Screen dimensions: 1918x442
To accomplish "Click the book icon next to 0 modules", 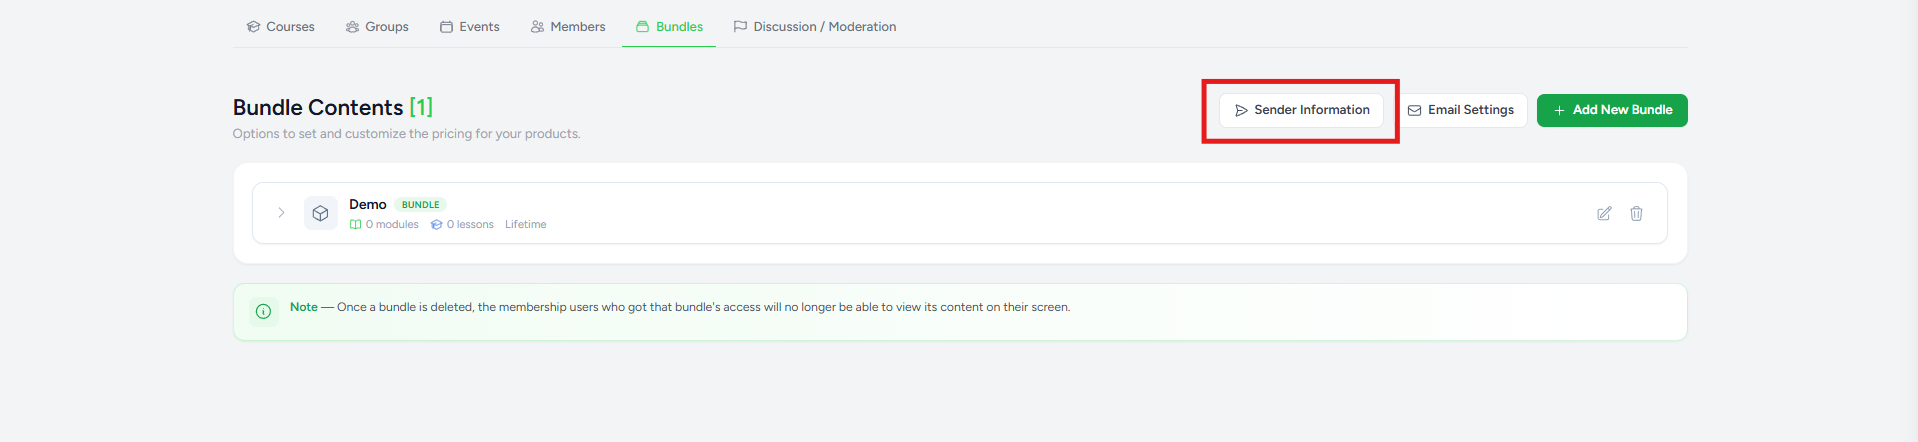I will click(355, 225).
